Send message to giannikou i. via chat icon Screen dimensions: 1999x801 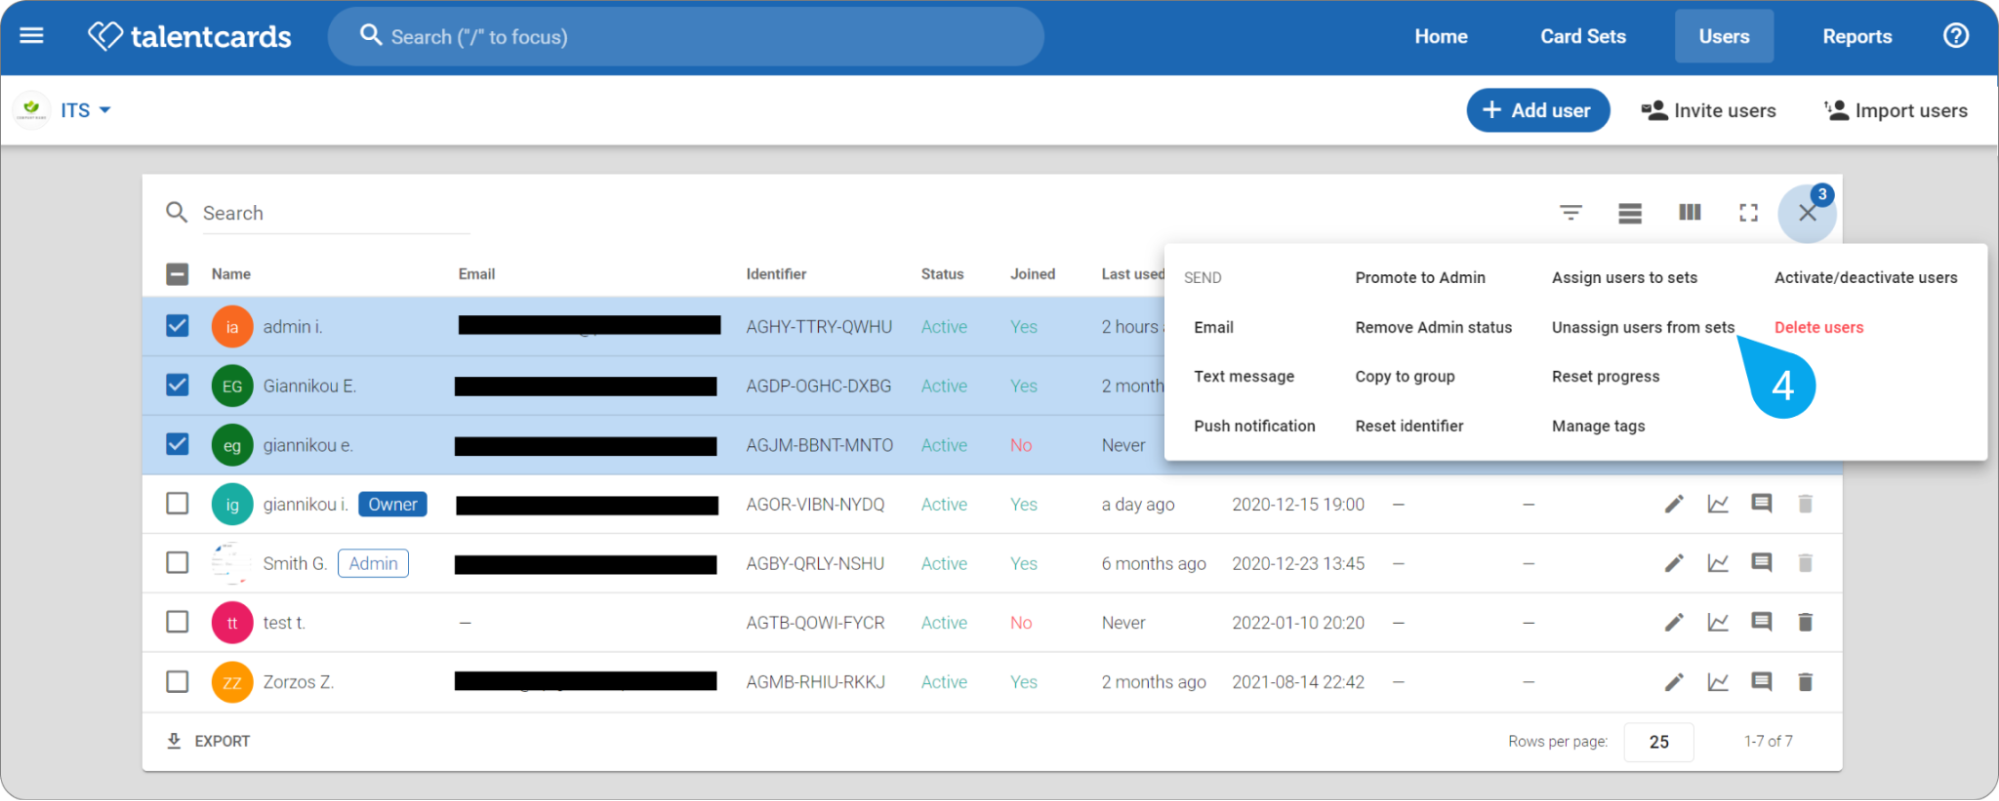pos(1762,504)
